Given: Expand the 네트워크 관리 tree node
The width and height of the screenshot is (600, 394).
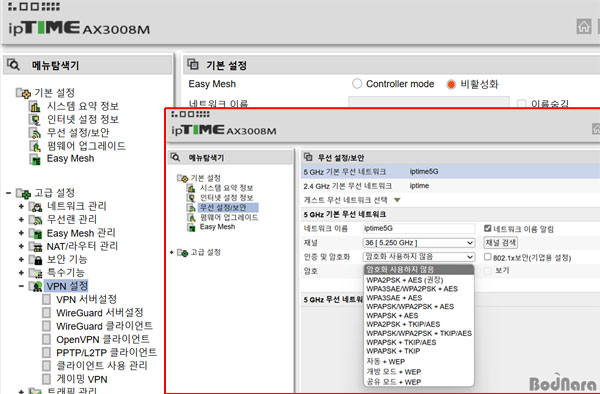Looking at the screenshot, I should [x=21, y=207].
